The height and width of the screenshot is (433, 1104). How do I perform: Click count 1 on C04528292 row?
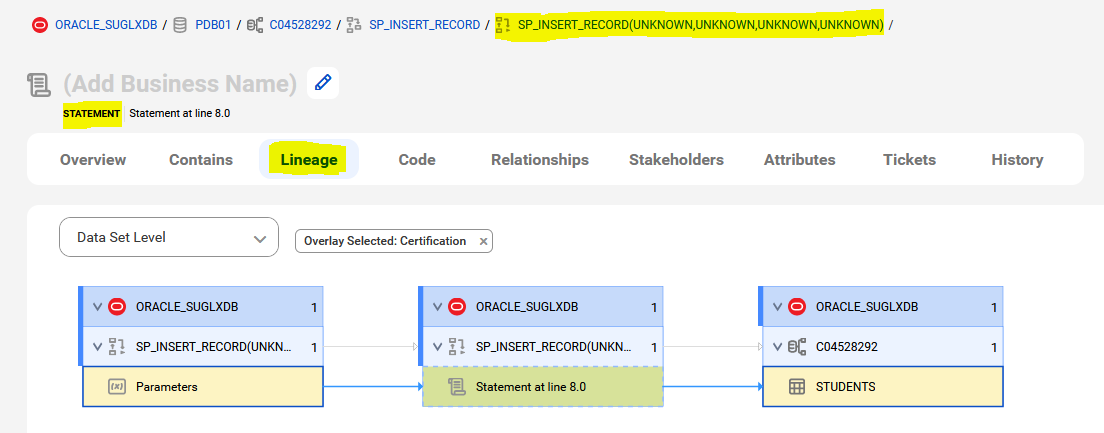pos(994,347)
